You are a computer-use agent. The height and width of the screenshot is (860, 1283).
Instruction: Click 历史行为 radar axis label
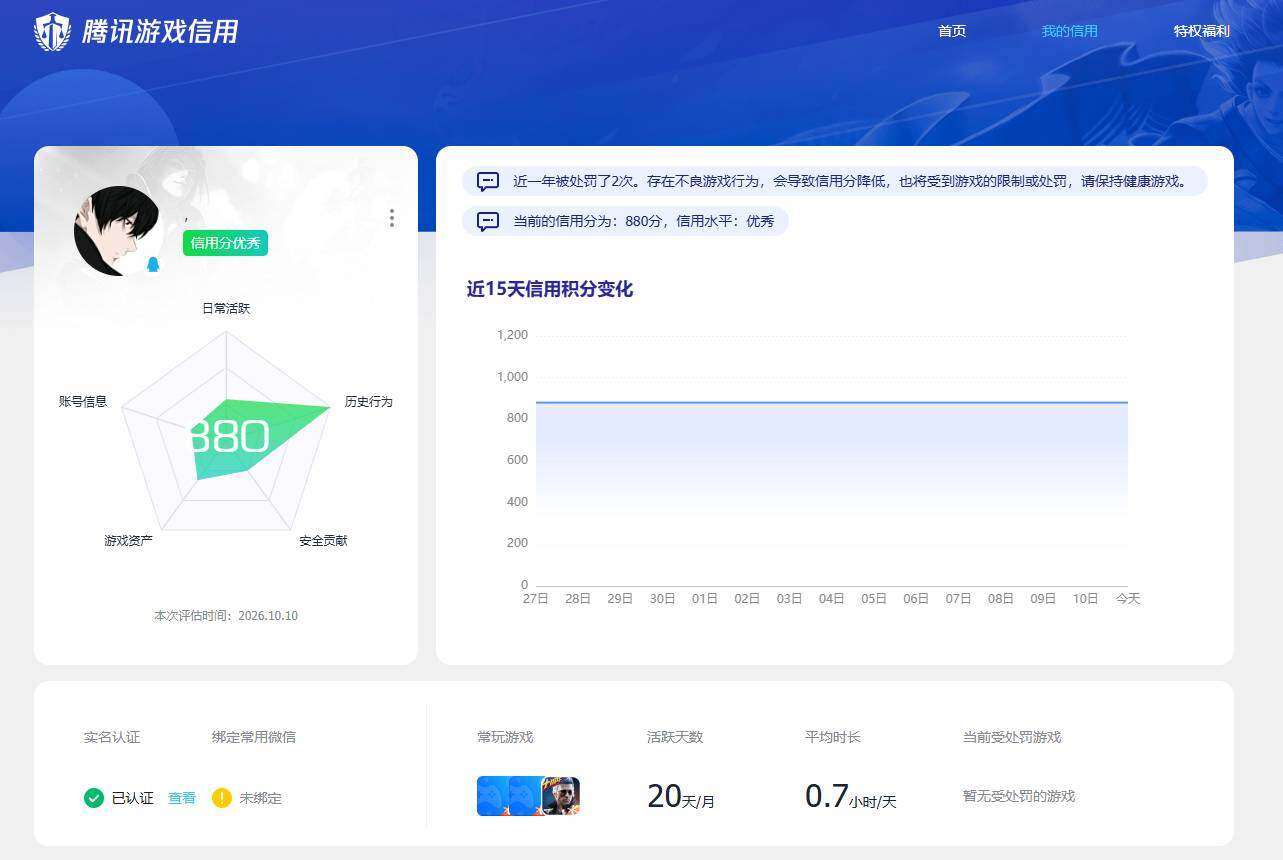point(369,401)
